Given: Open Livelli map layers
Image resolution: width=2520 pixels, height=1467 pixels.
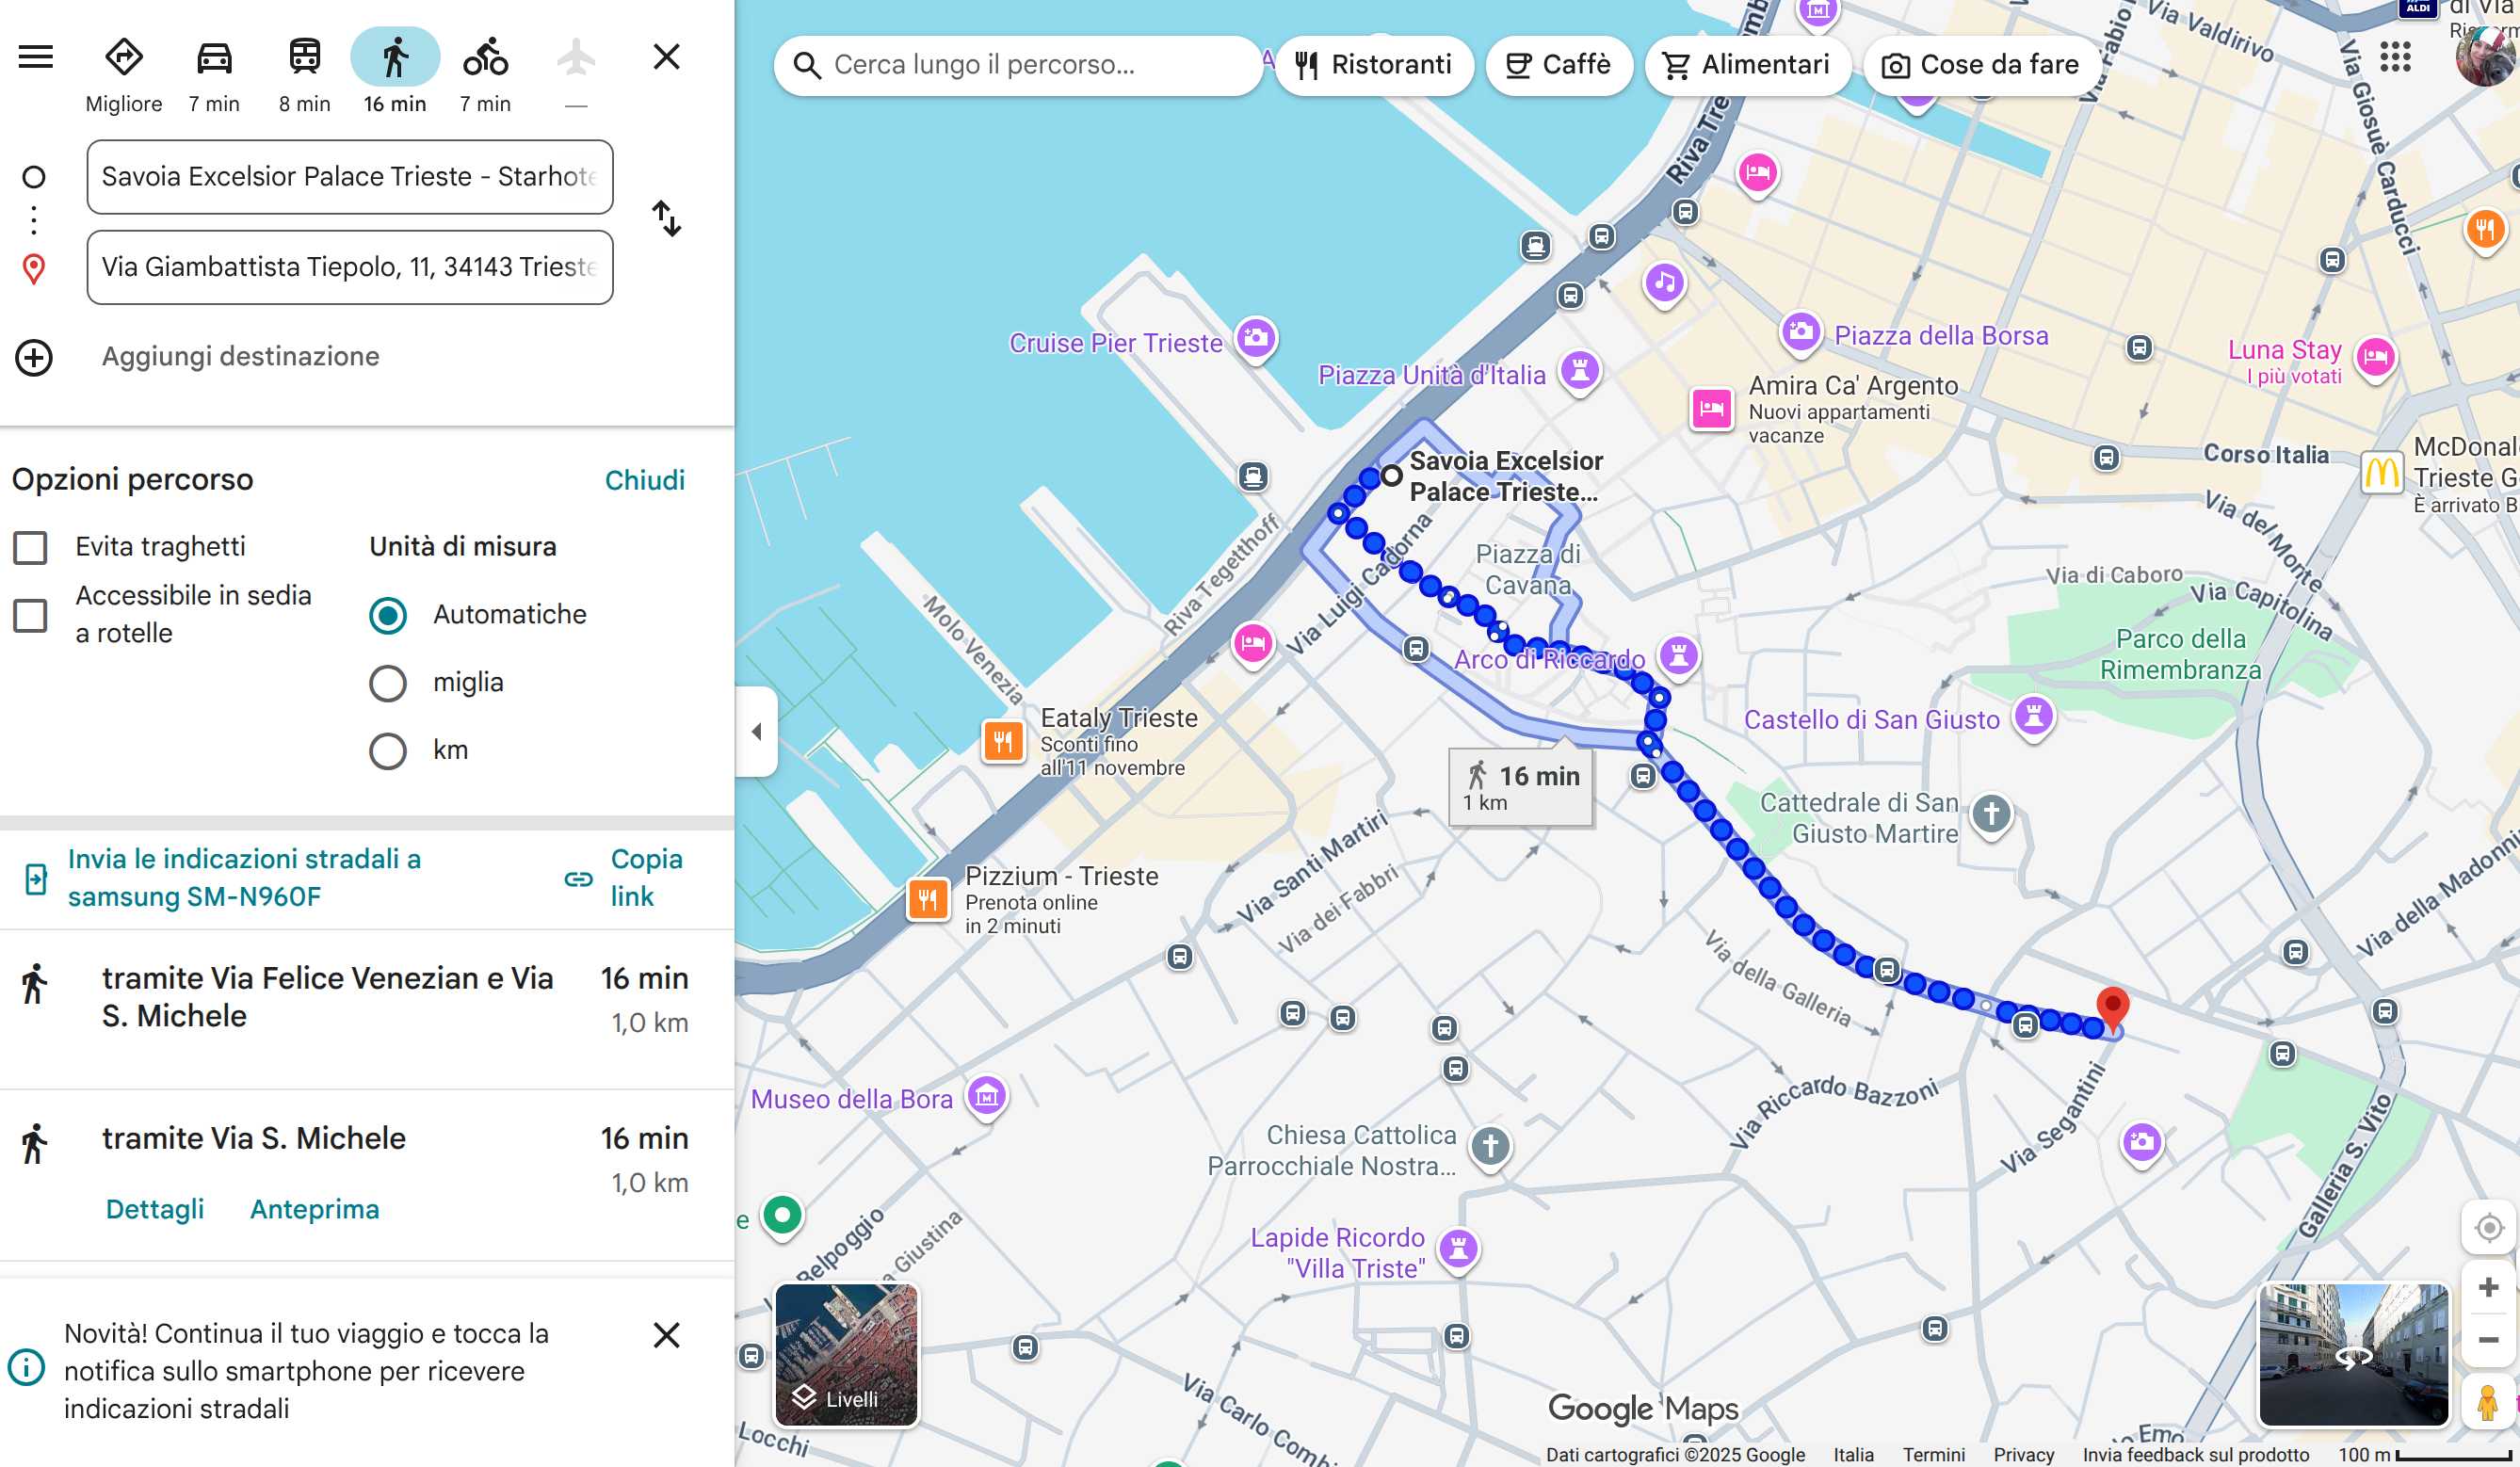Looking at the screenshot, I should click(847, 1355).
